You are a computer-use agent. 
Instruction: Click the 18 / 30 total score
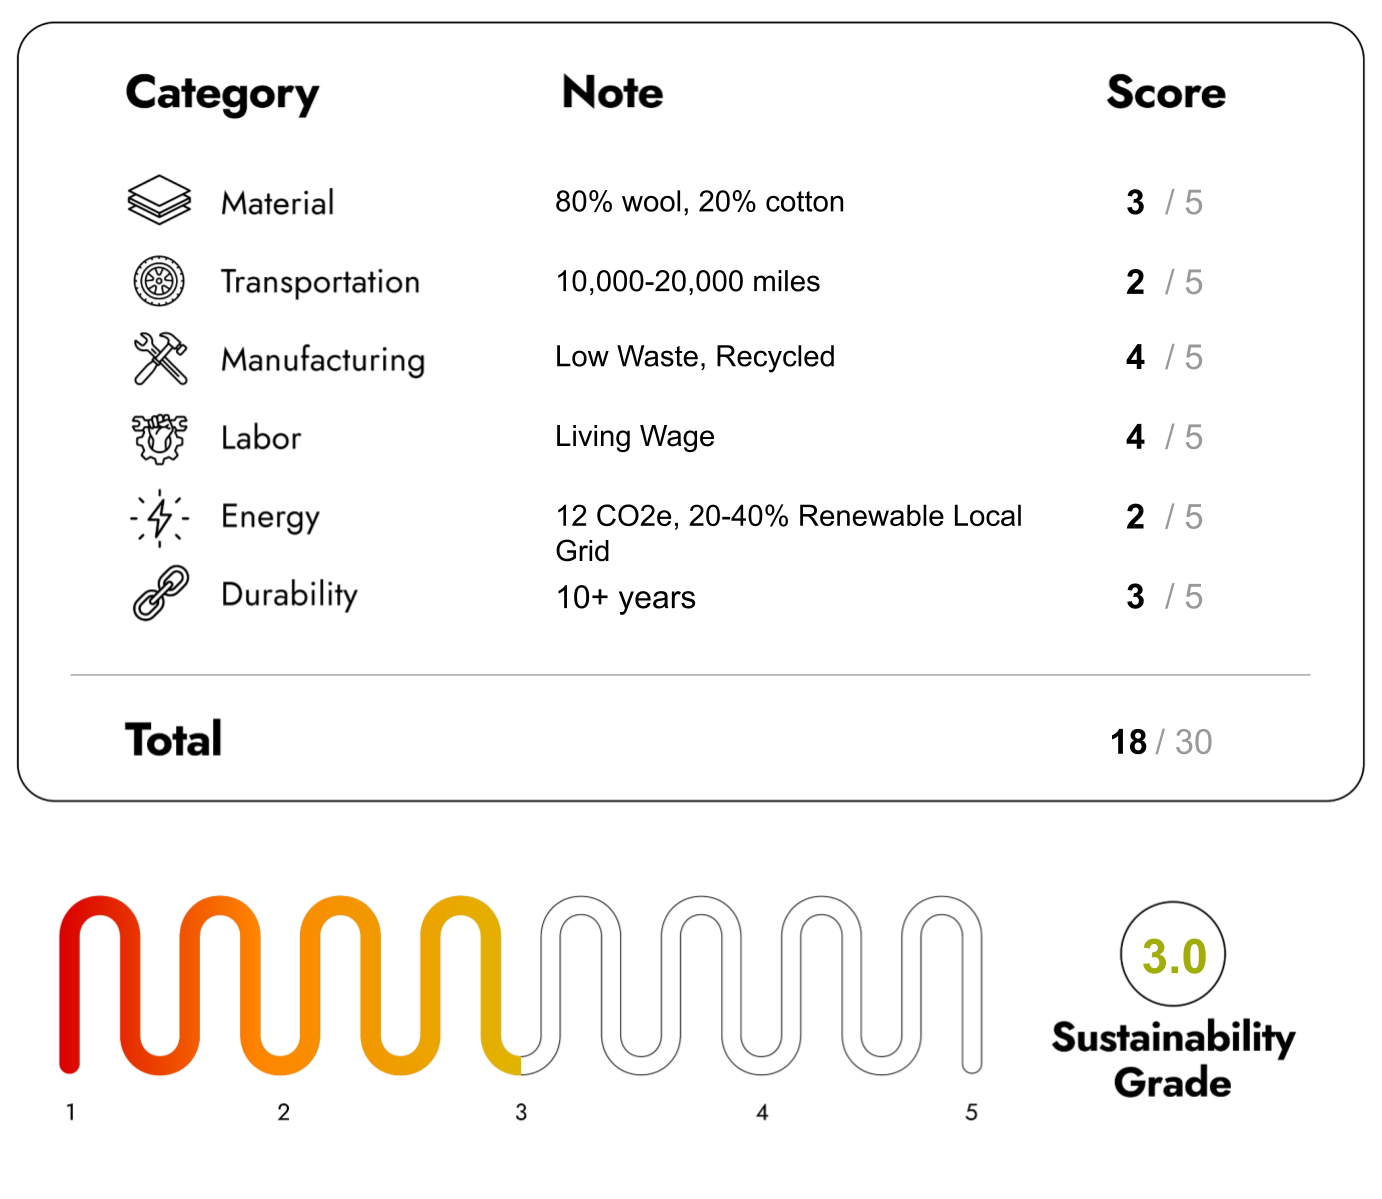(x=1160, y=742)
